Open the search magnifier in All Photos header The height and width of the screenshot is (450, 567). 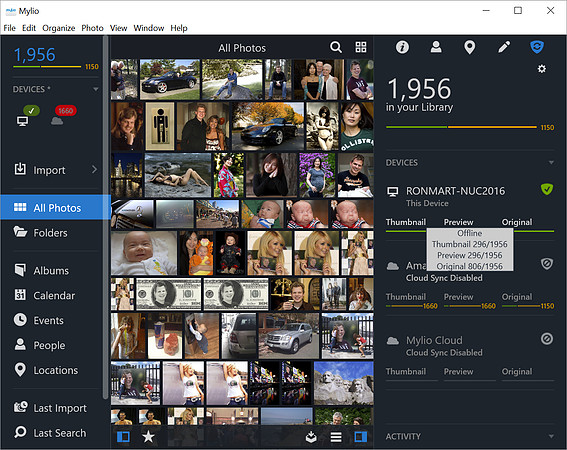(x=336, y=47)
